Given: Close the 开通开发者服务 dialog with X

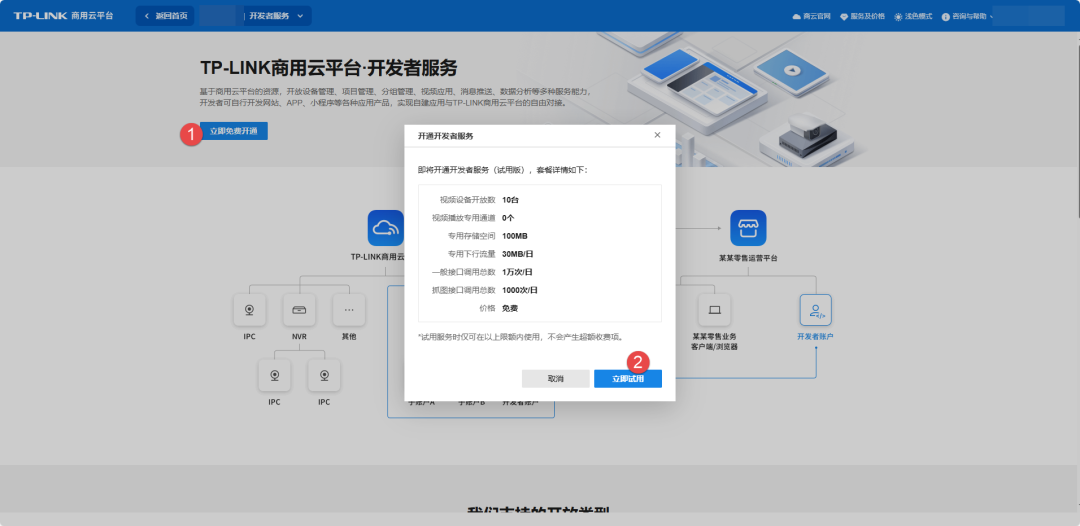Looking at the screenshot, I should coord(657,135).
